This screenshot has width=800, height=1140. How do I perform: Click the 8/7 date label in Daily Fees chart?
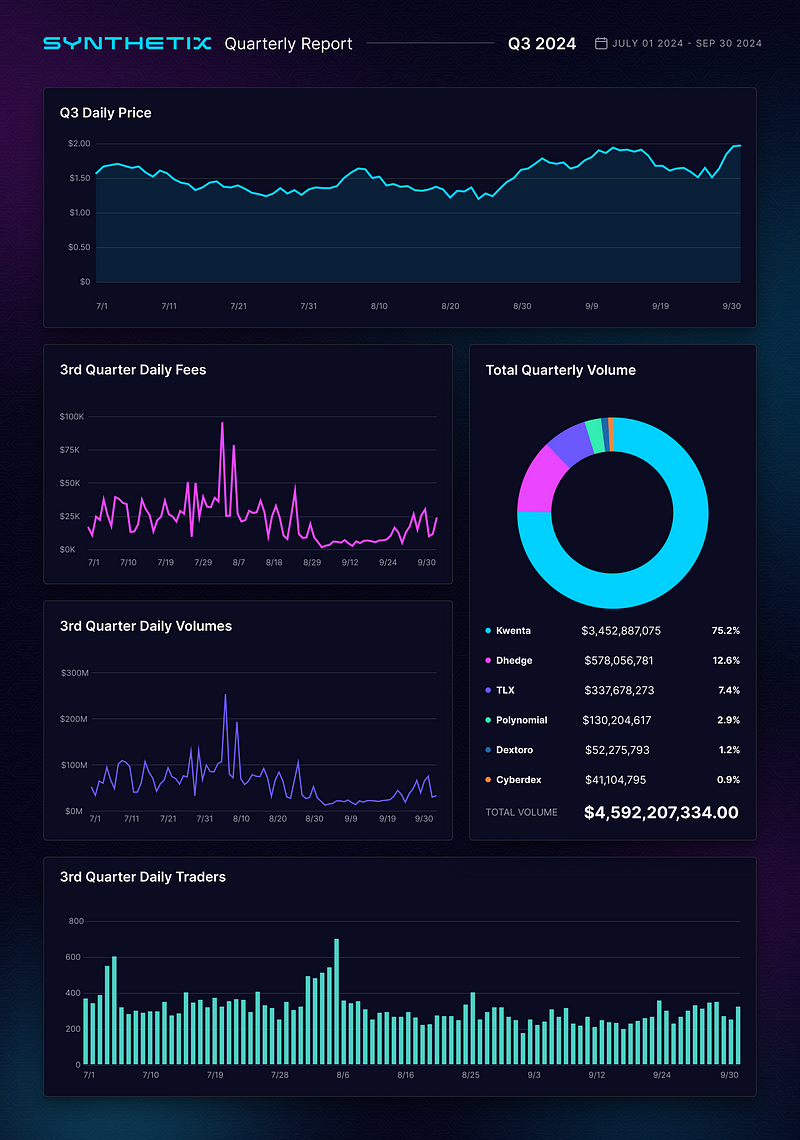tap(239, 563)
